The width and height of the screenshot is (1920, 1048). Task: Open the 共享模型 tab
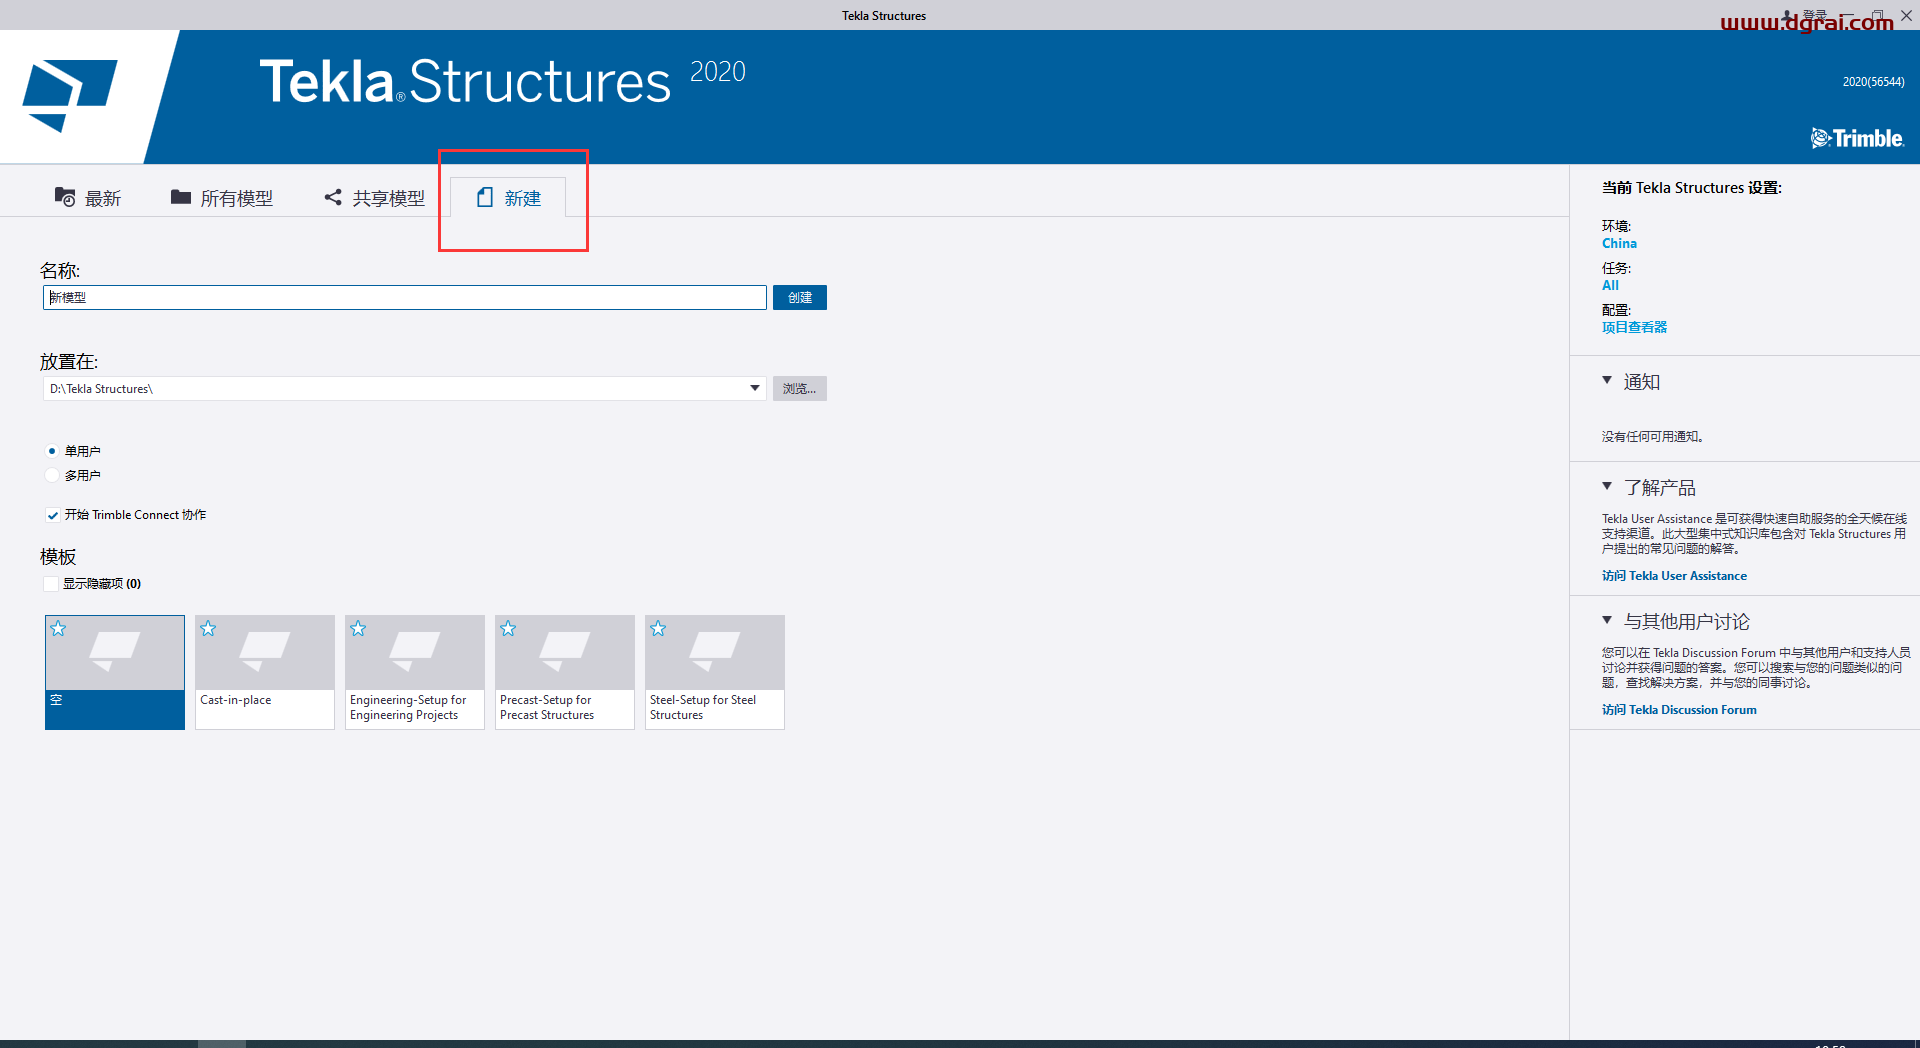click(375, 198)
